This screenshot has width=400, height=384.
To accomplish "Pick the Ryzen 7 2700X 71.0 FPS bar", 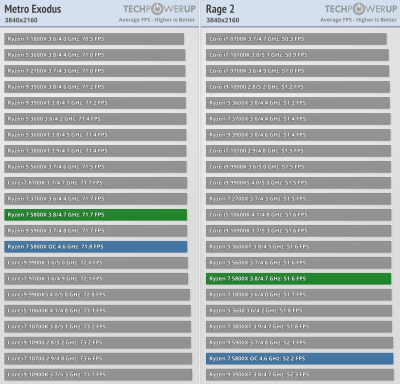I will click(95, 71).
